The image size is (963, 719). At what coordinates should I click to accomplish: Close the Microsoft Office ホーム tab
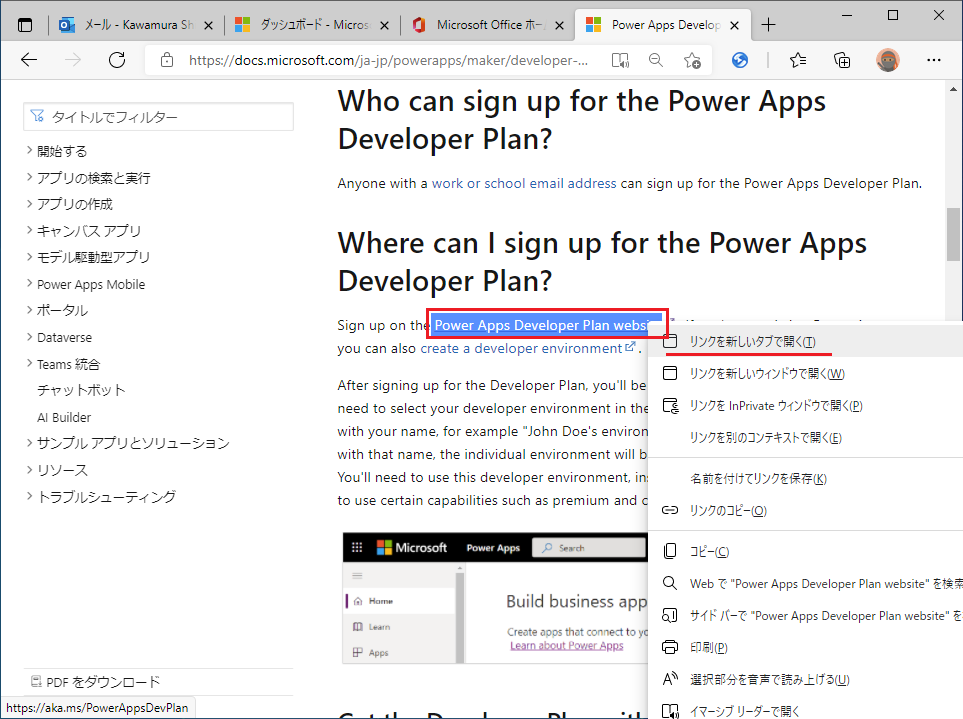coord(559,25)
